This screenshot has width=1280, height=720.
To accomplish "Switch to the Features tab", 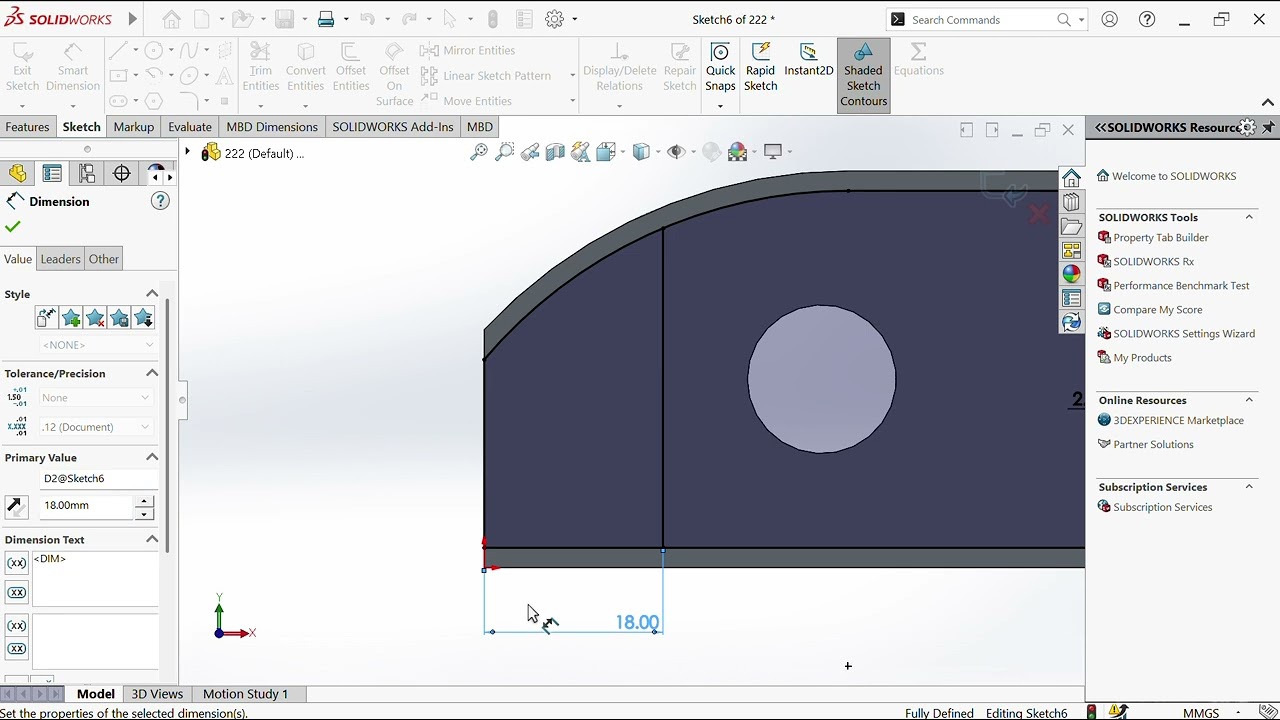I will click(x=27, y=127).
